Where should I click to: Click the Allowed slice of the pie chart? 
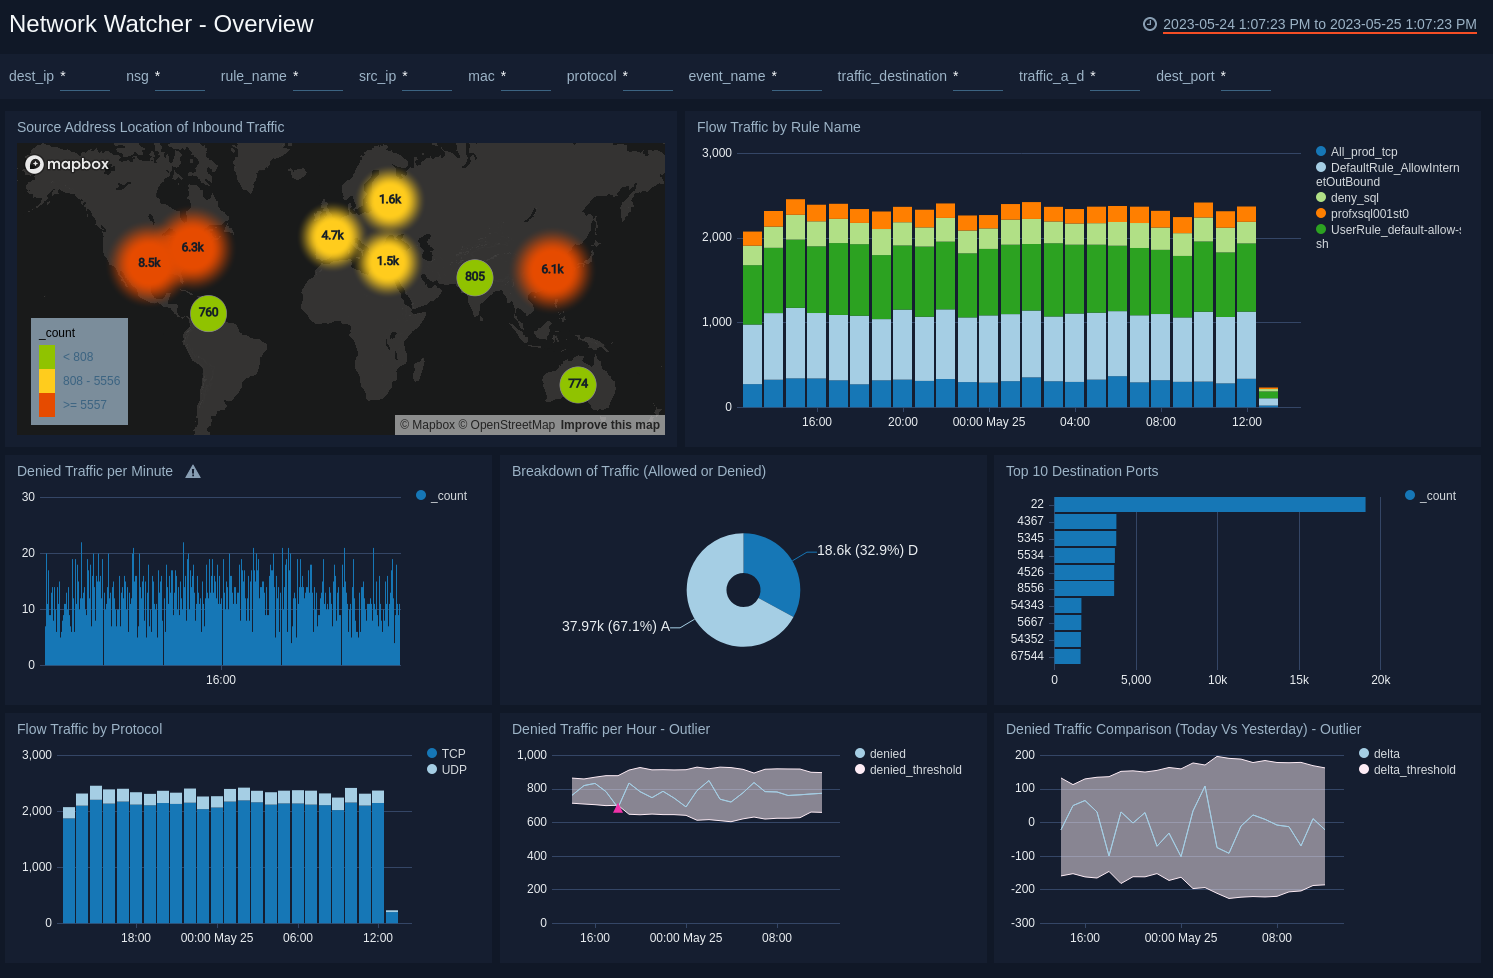[x=712, y=605]
